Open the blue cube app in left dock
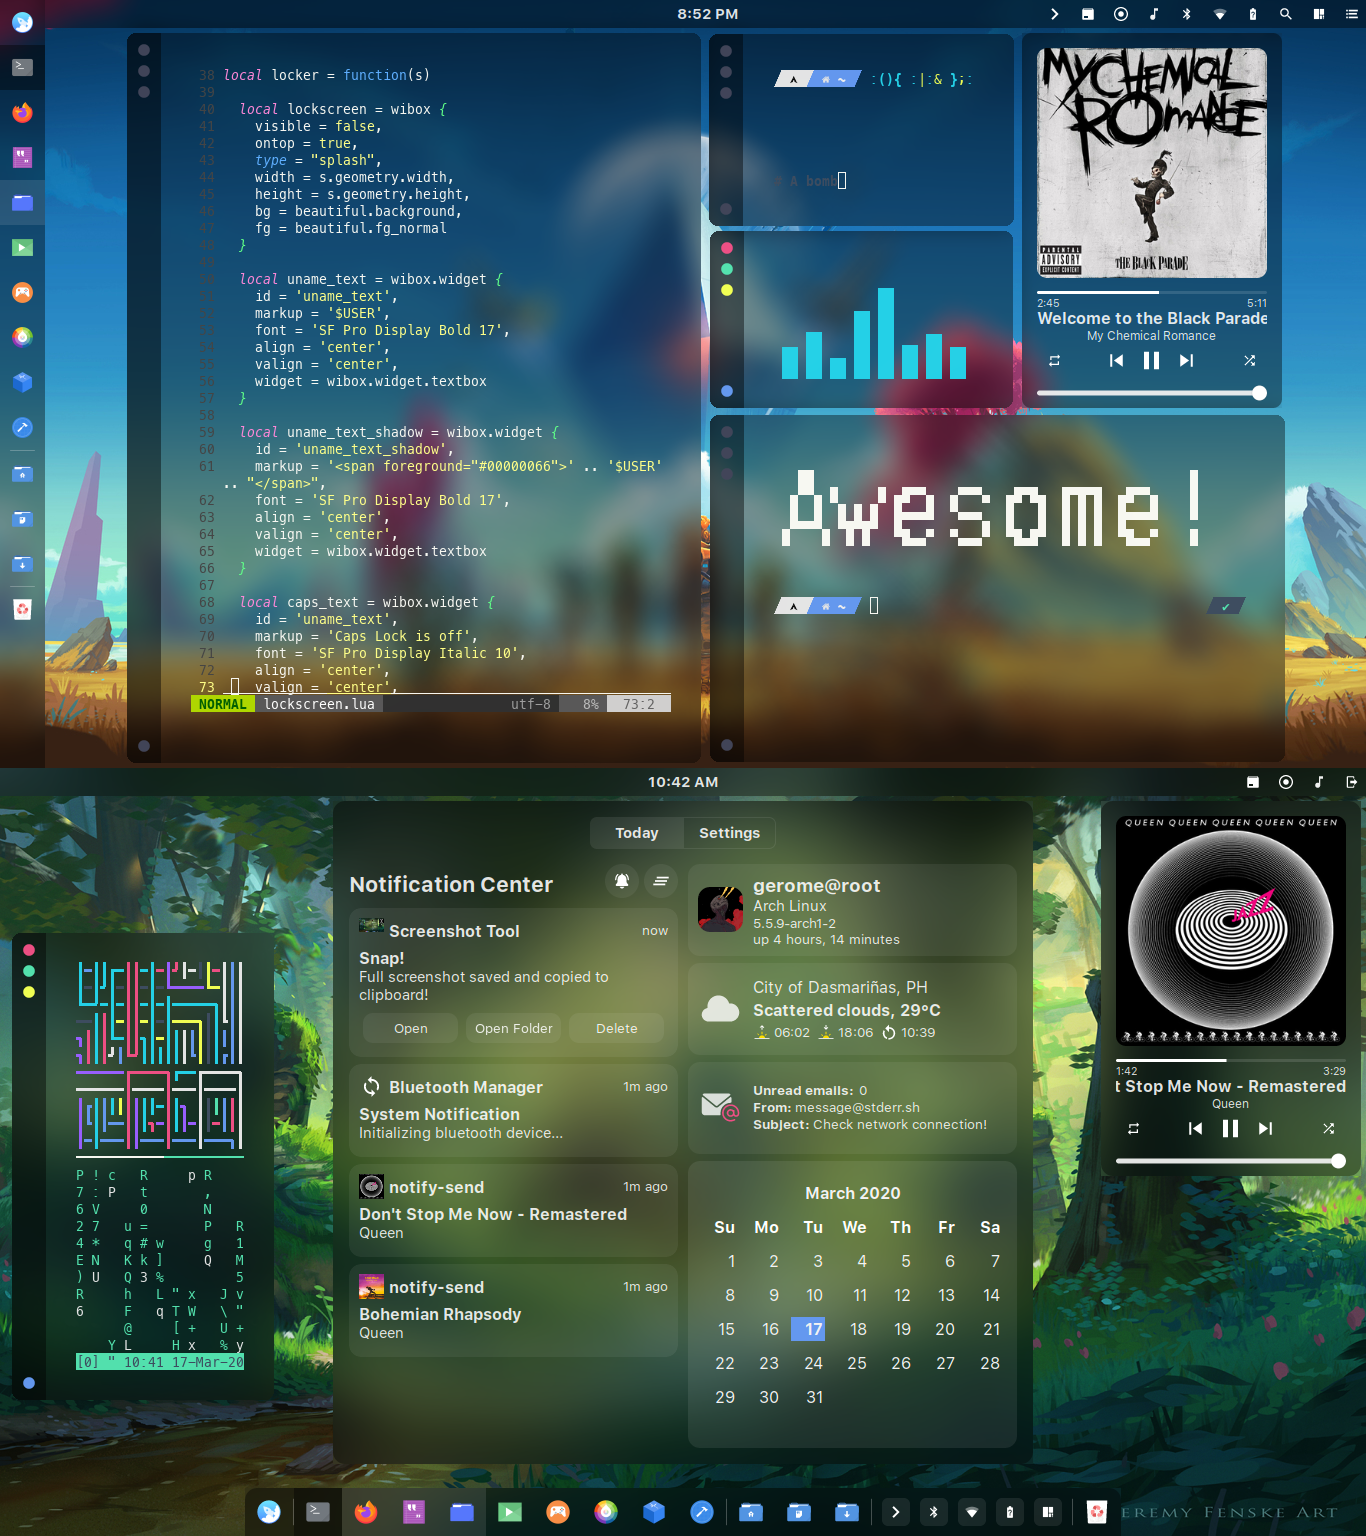Viewport: 1366px width, 1536px height. coord(22,382)
